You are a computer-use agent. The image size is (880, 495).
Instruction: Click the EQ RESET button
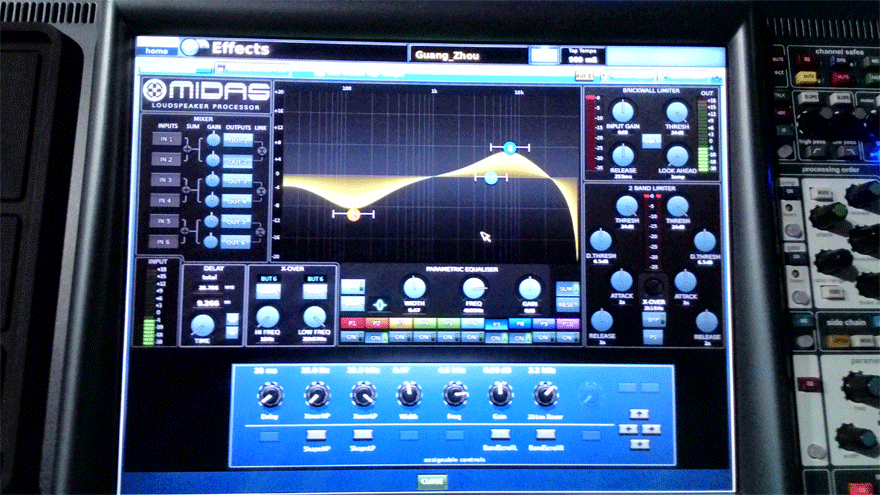(x=567, y=305)
